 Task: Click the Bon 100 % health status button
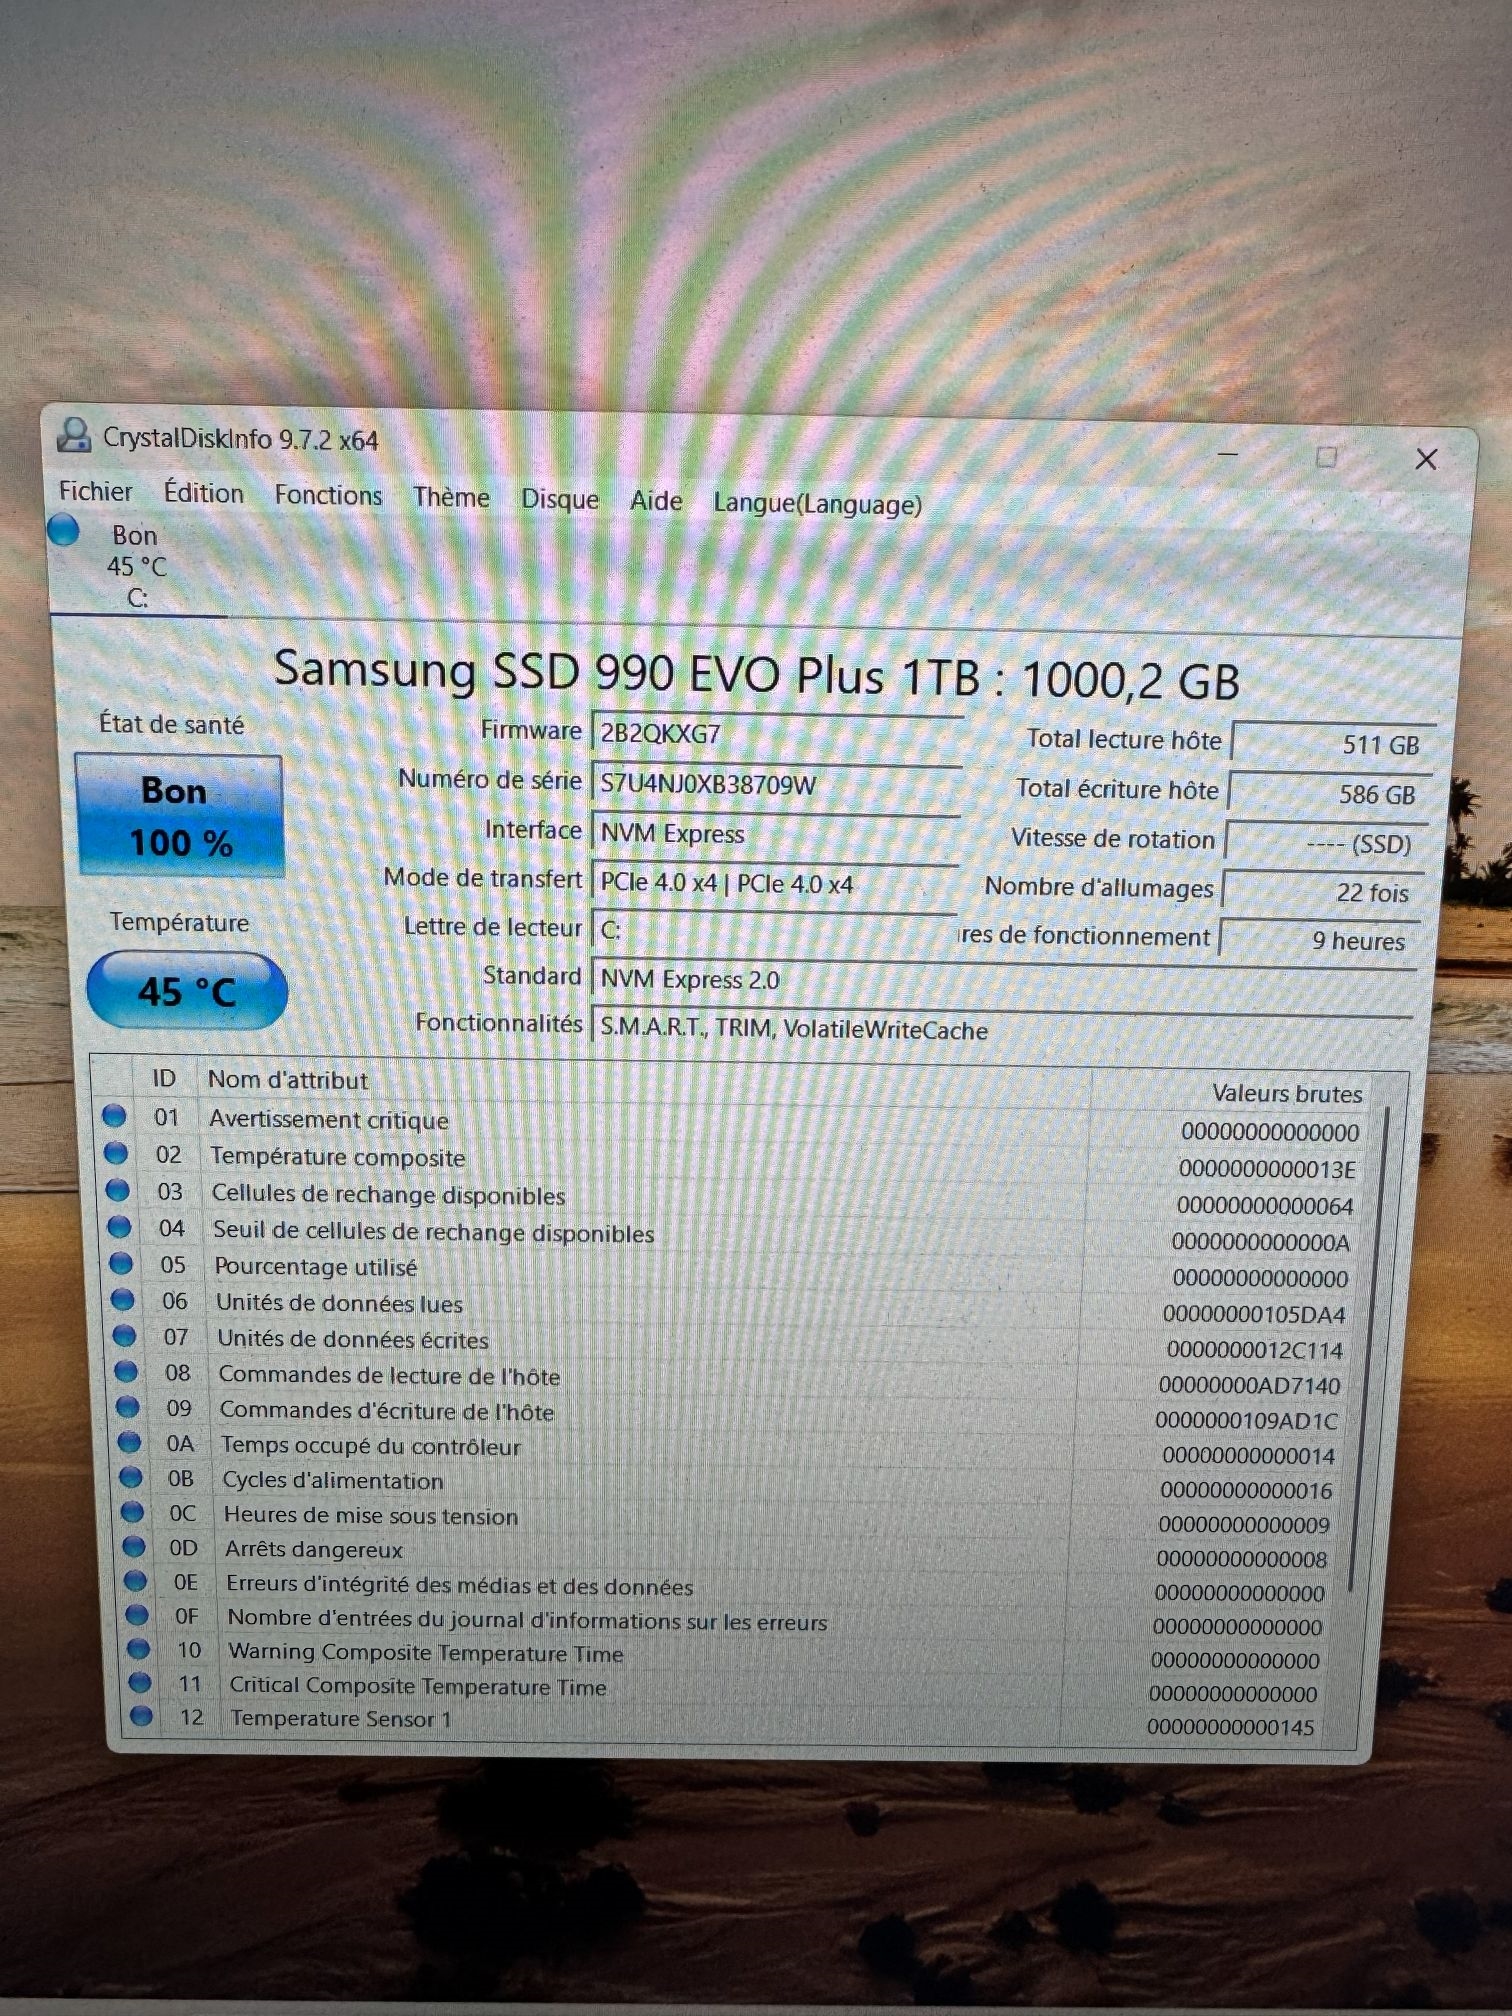[x=180, y=816]
